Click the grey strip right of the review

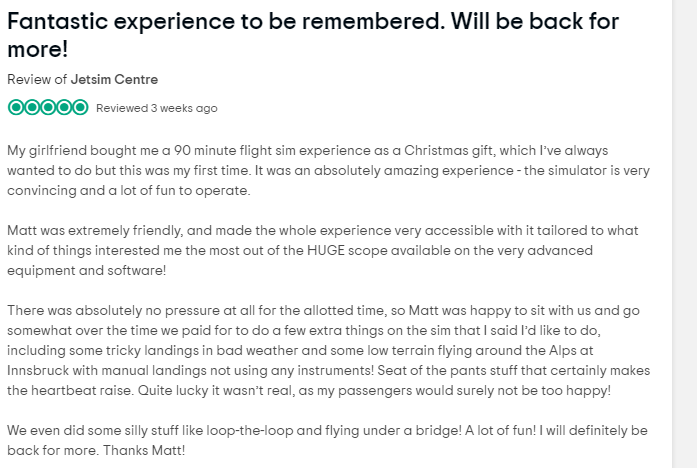pos(685,234)
